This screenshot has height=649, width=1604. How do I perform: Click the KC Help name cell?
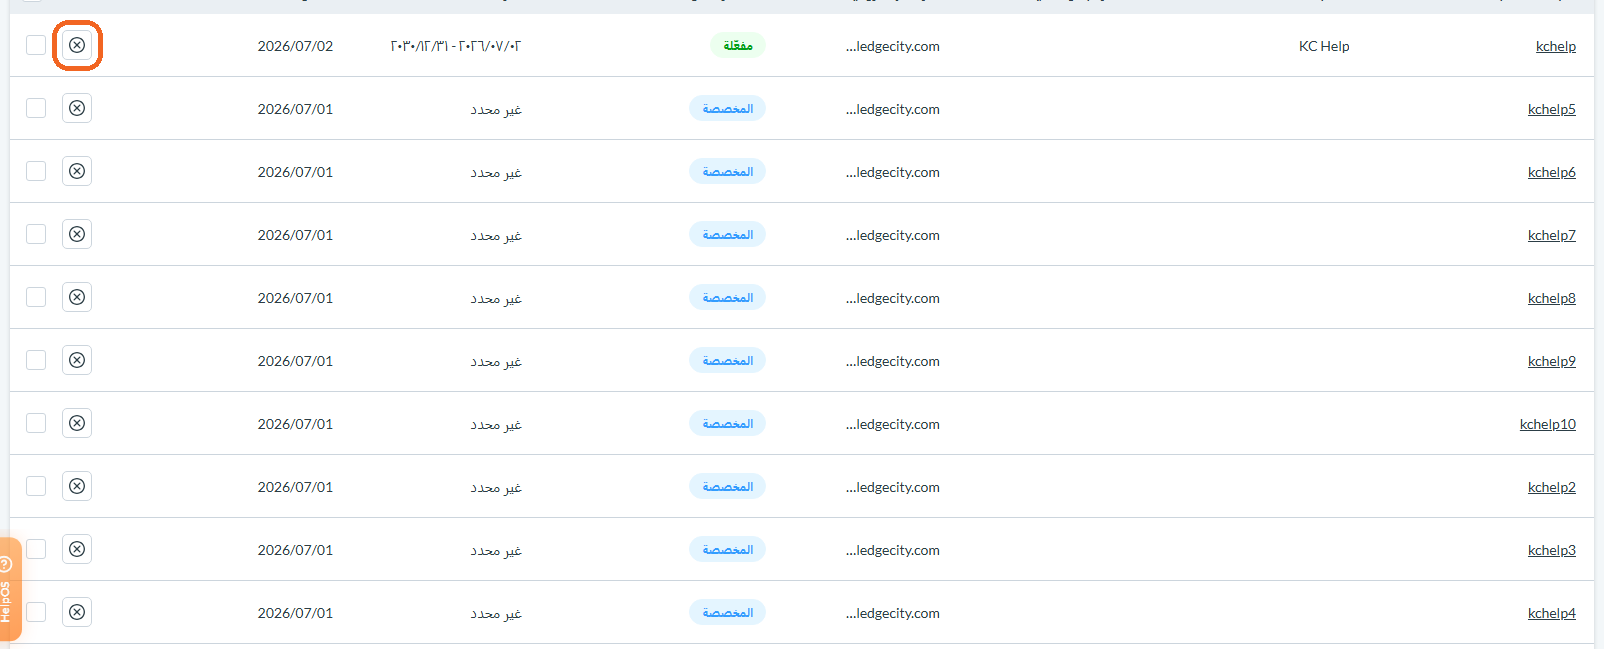pos(1324,46)
